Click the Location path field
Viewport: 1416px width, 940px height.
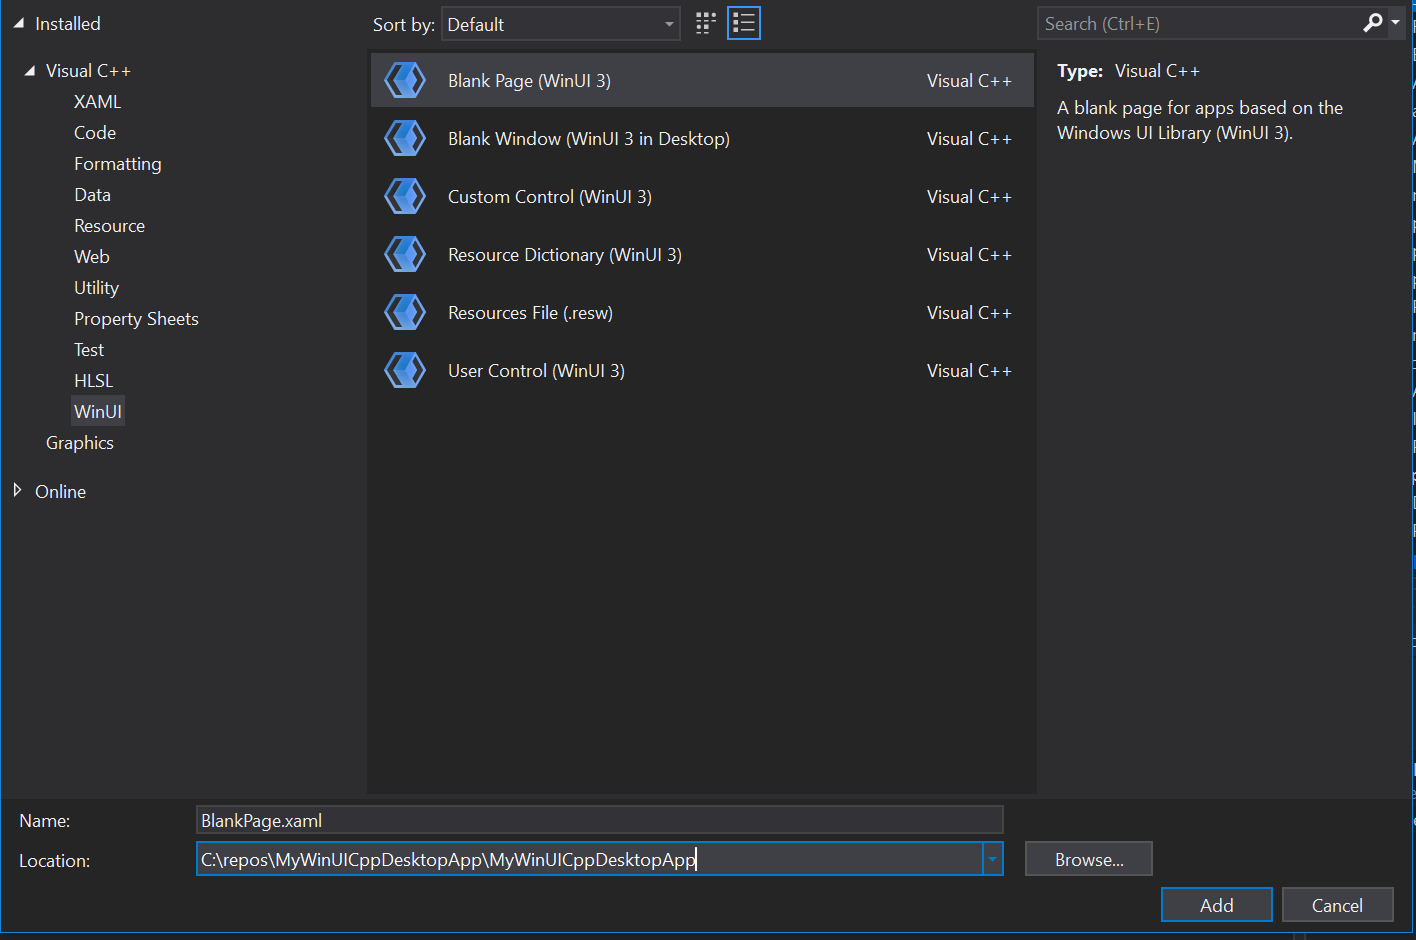[590, 859]
